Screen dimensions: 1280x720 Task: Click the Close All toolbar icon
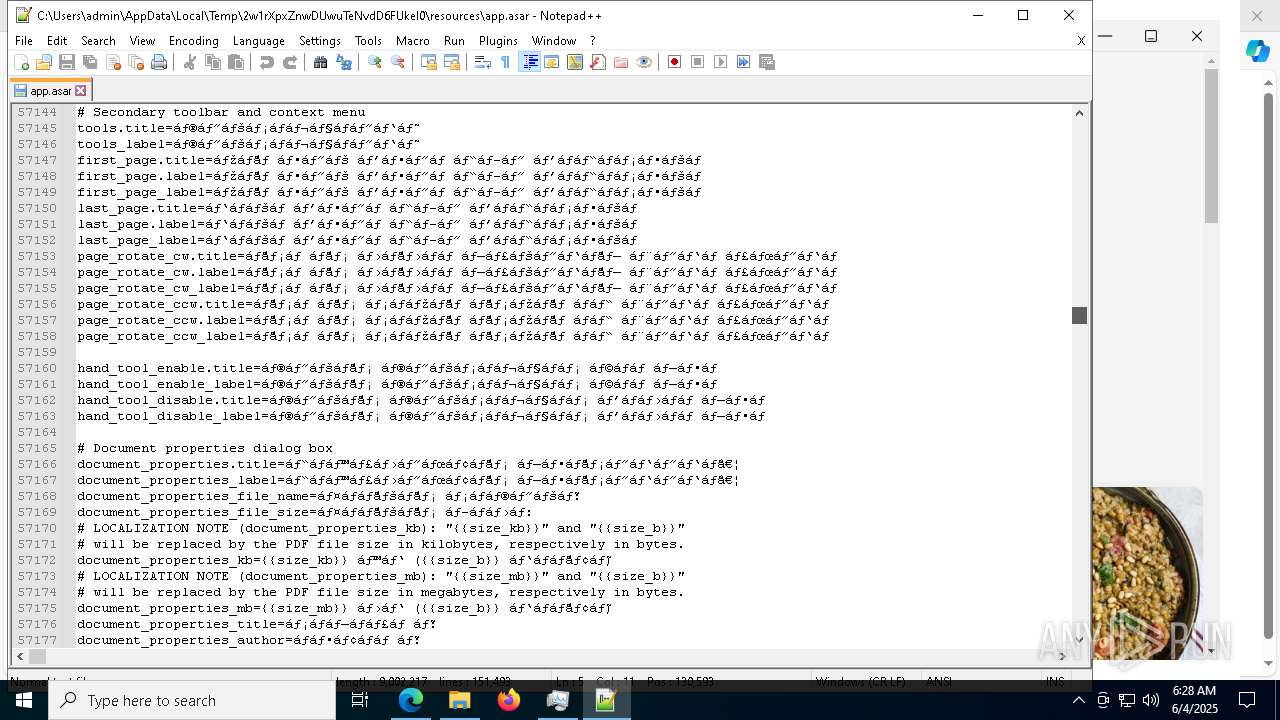136,62
